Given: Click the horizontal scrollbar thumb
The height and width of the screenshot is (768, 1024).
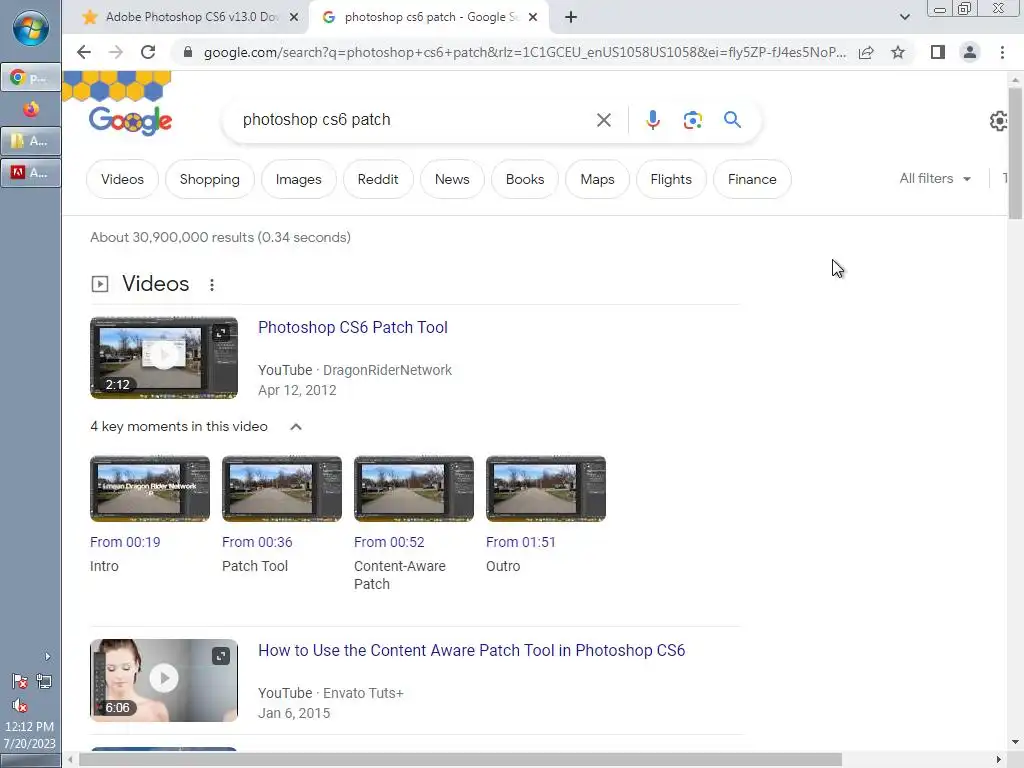Looking at the screenshot, I should click(460, 760).
